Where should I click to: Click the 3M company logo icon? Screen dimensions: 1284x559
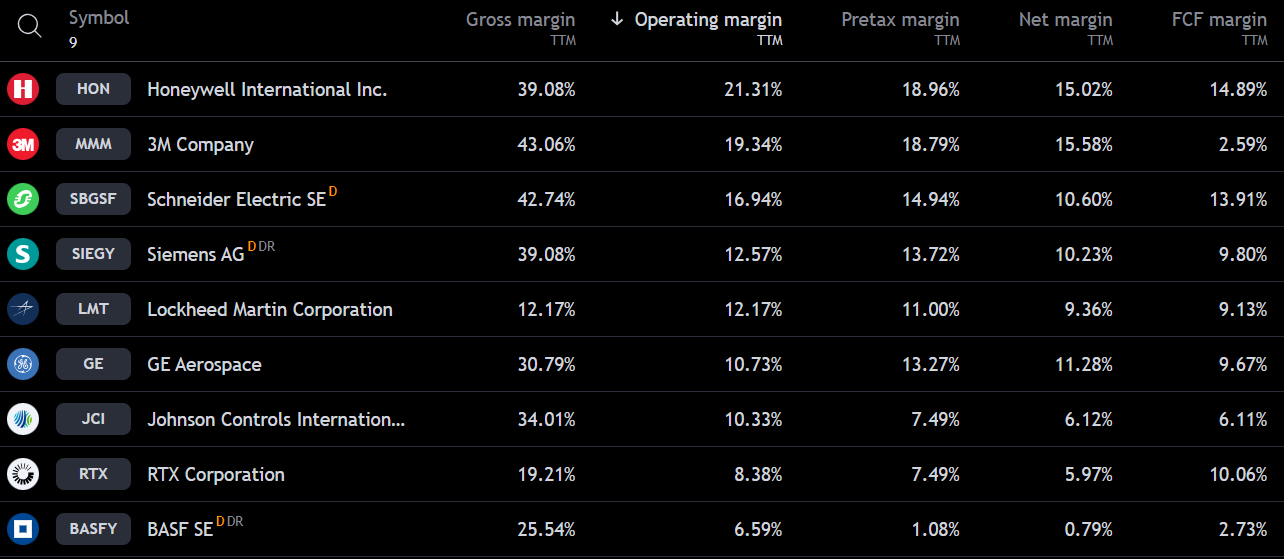tap(23, 144)
